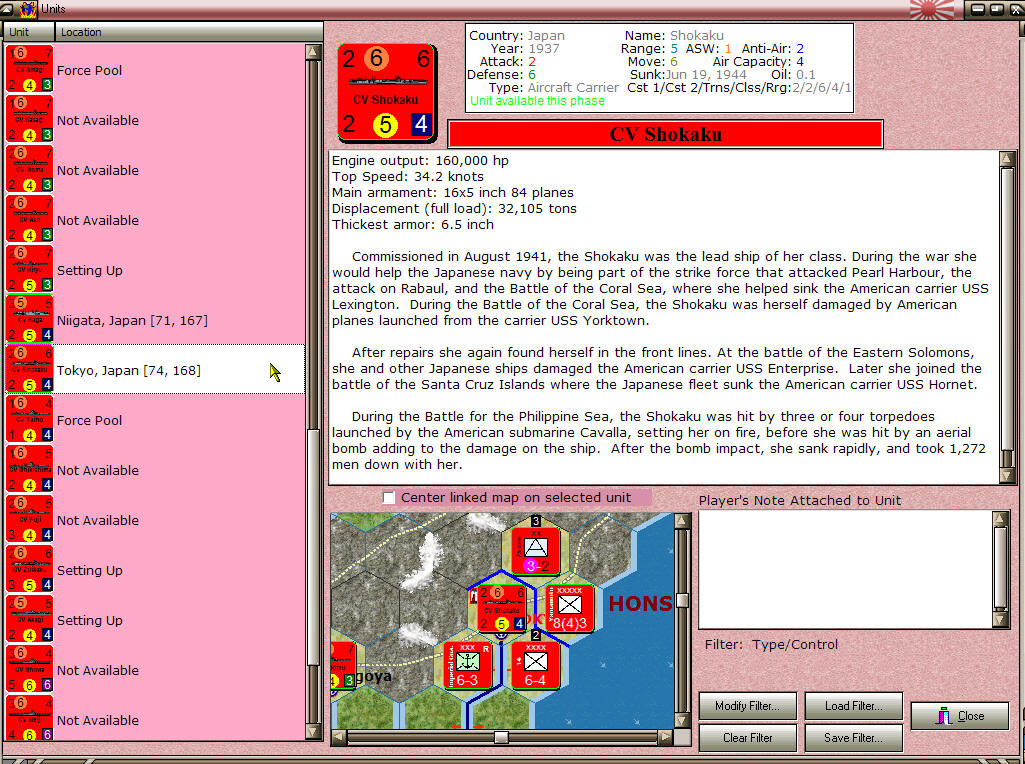Select the CV Meiji unit counter
Image resolution: width=1025 pixels, height=764 pixels.
tap(29, 718)
